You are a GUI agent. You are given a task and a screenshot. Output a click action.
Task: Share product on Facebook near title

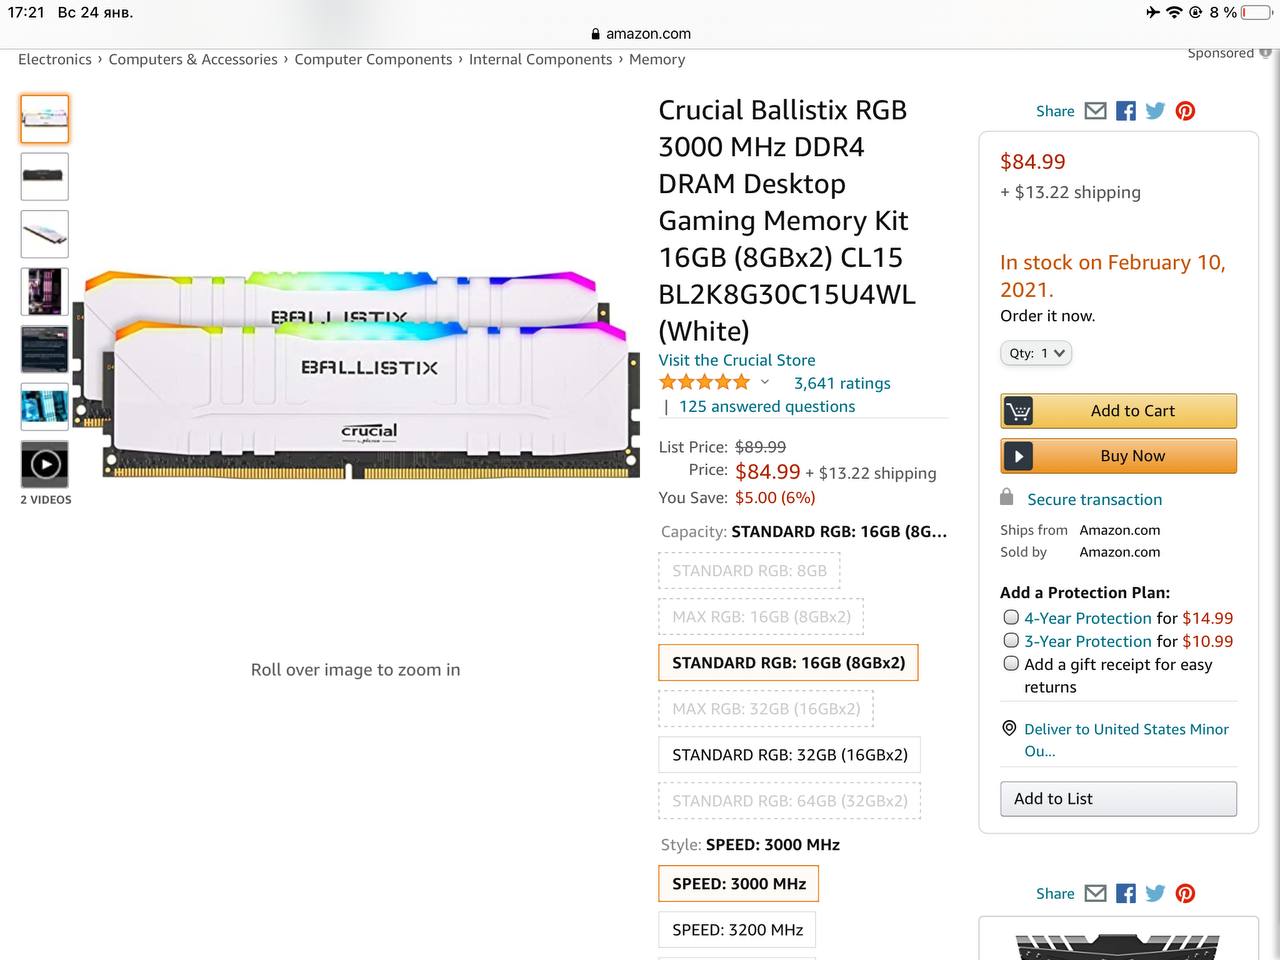(x=1126, y=111)
